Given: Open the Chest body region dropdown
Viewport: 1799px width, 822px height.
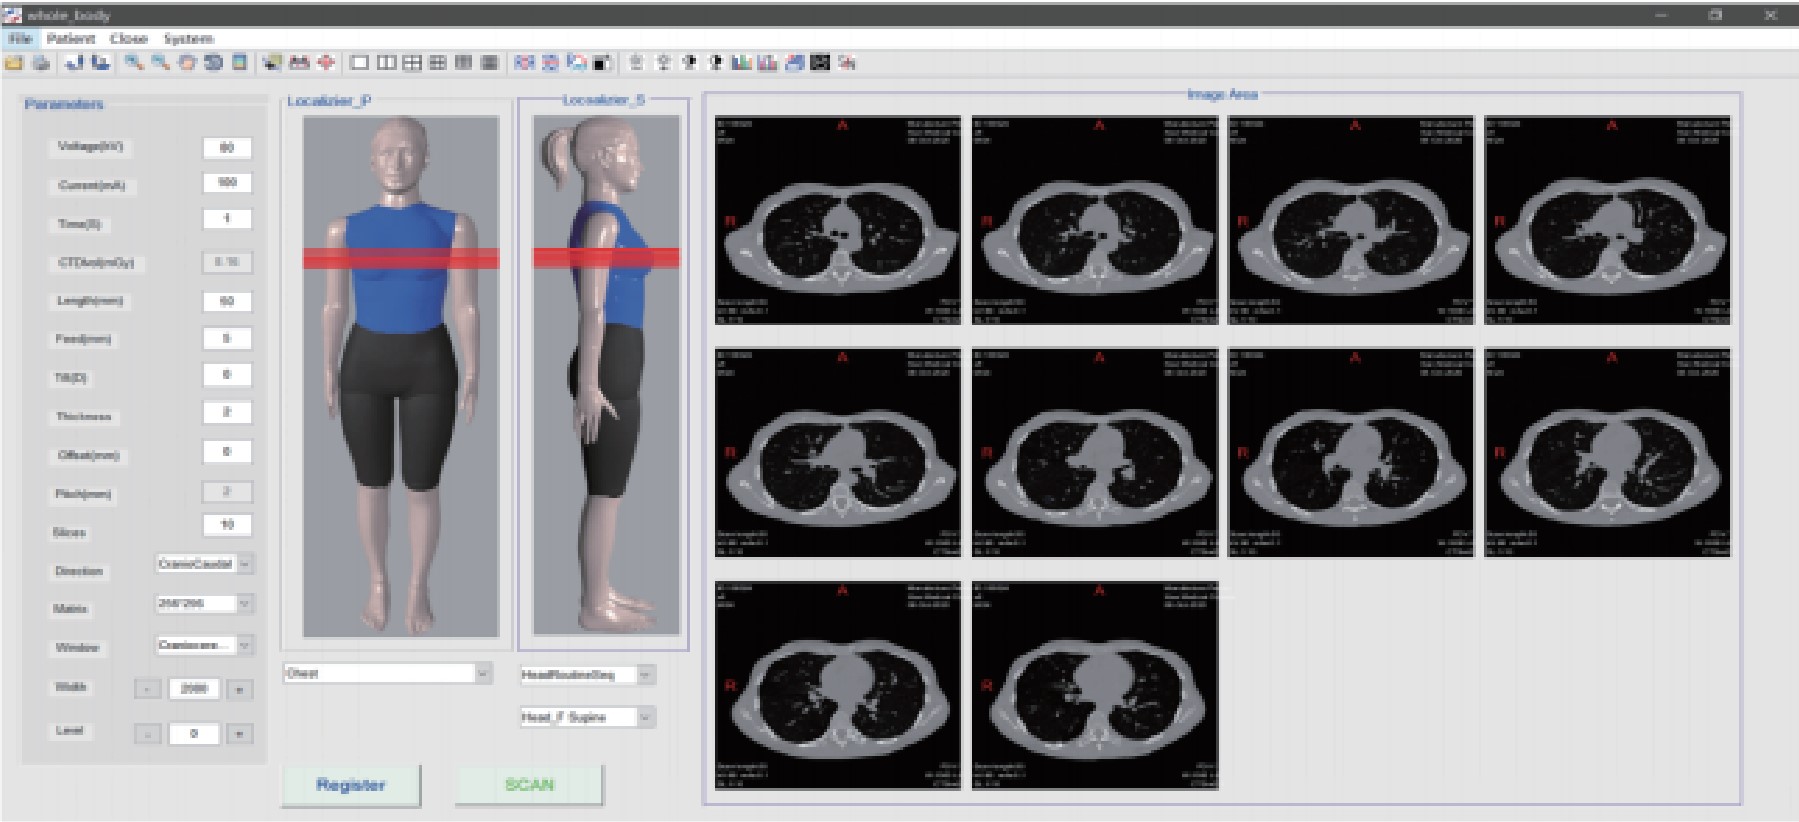Looking at the screenshot, I should pos(483,674).
